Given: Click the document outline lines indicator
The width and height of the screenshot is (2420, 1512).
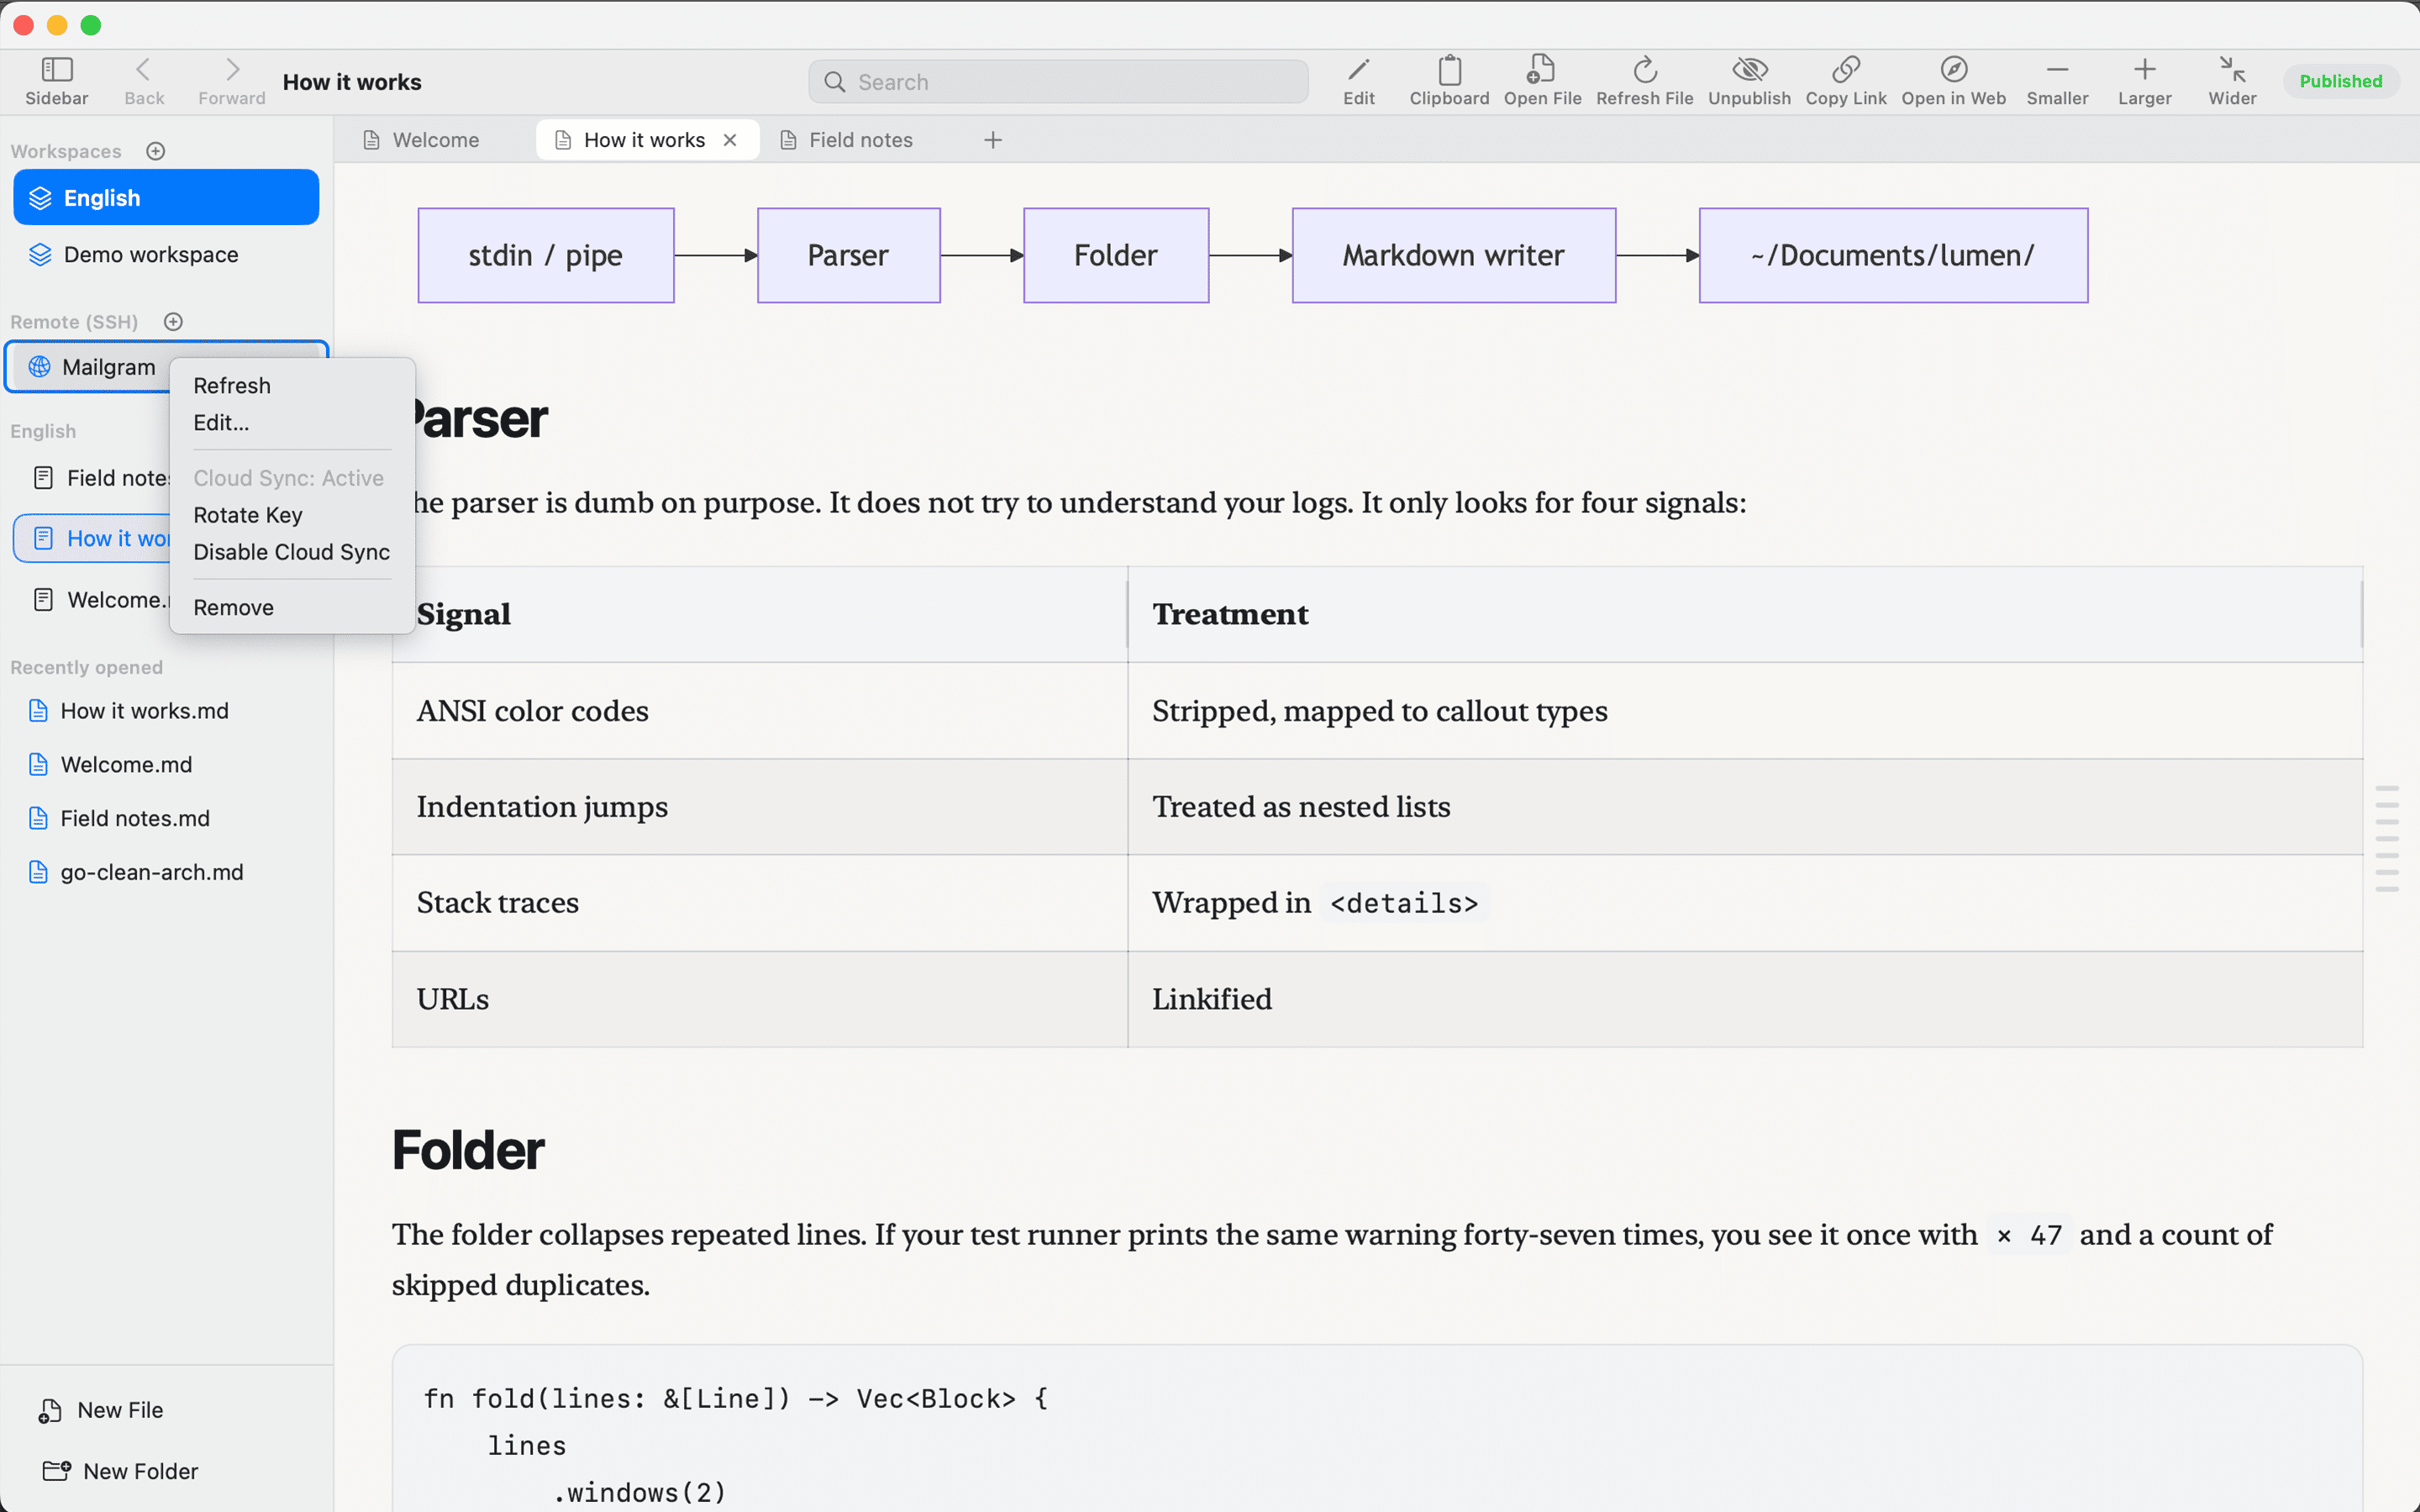Looking at the screenshot, I should [2387, 839].
